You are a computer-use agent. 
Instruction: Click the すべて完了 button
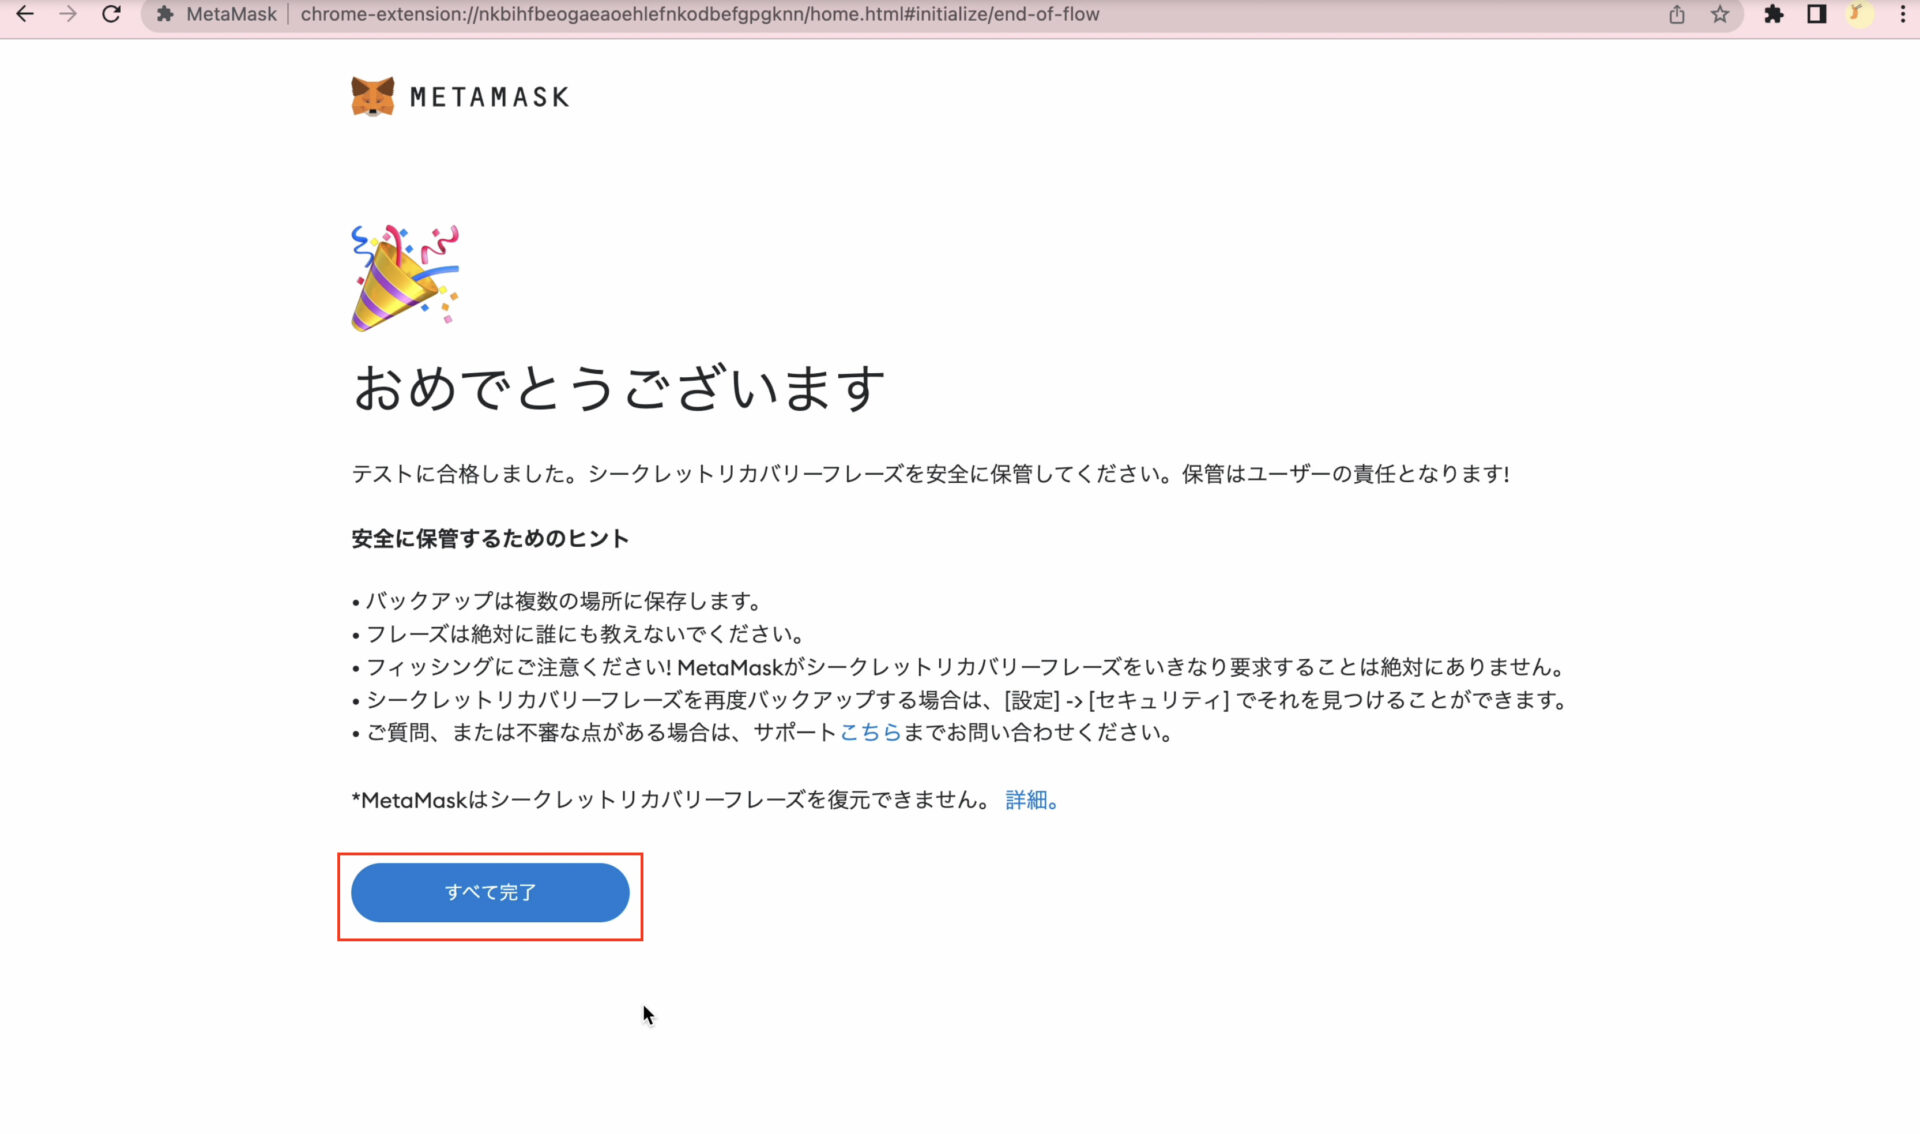pyautogui.click(x=490, y=892)
